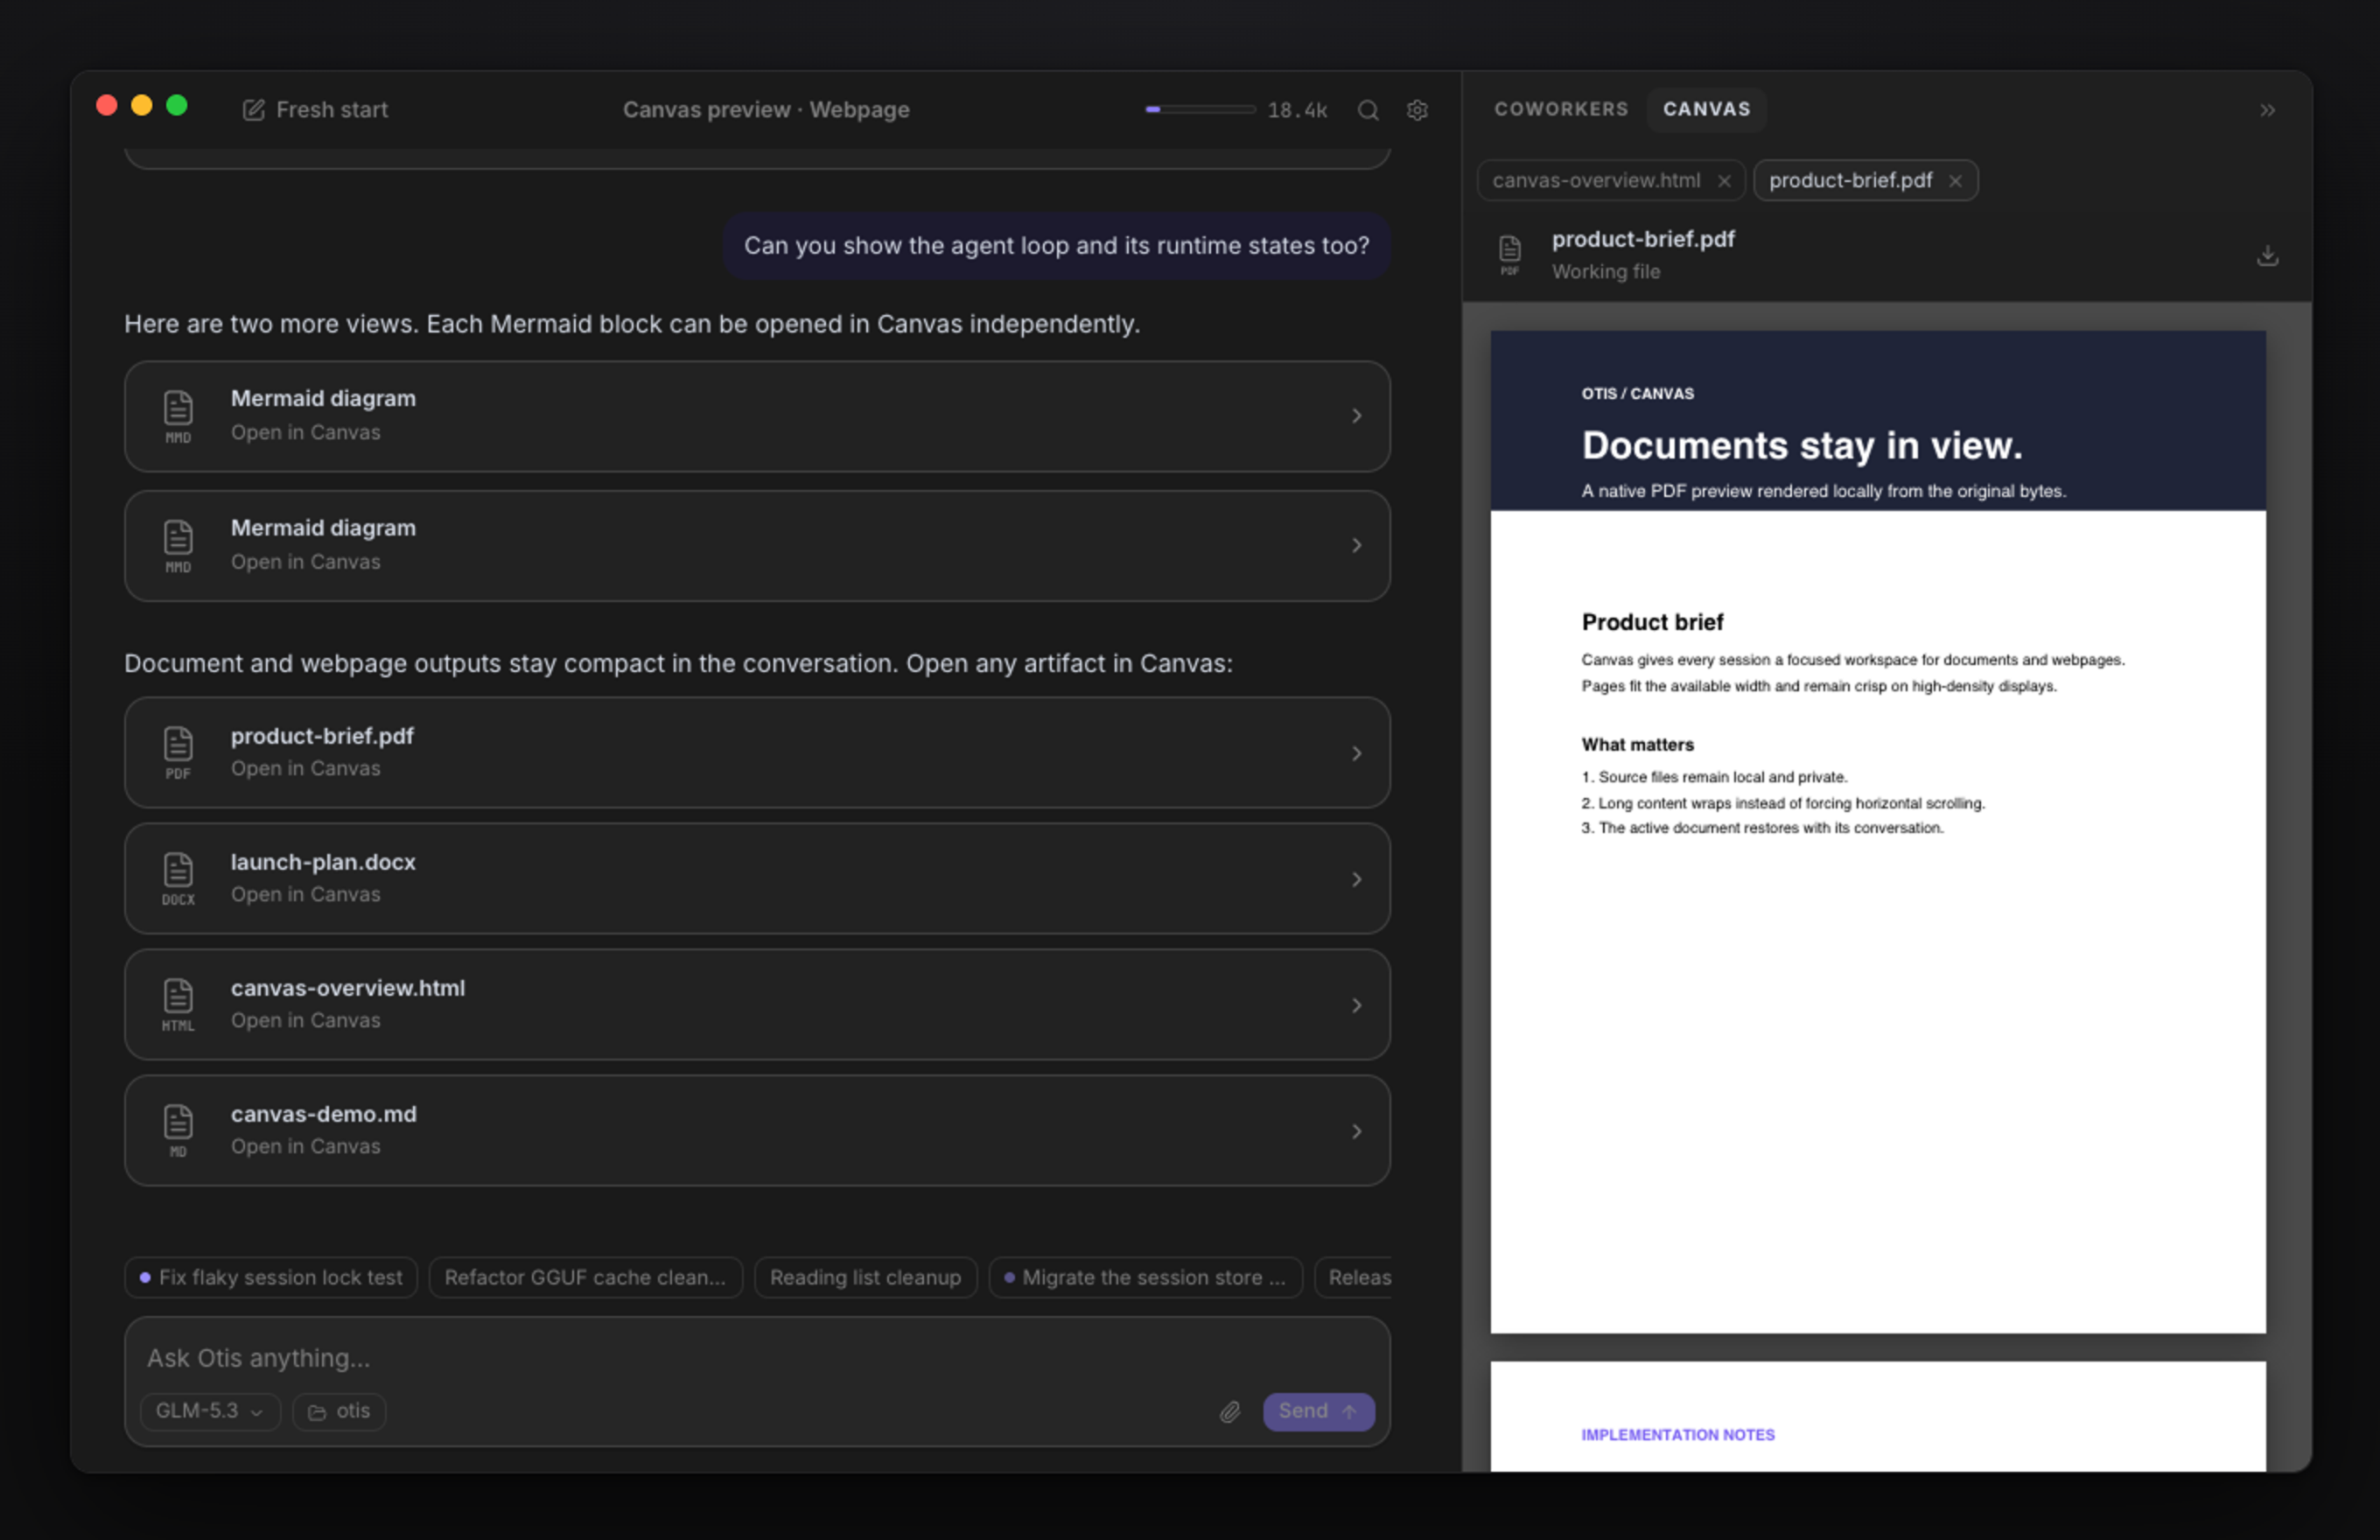Click the HTML file icon on canvas-overview.html card

click(178, 1004)
